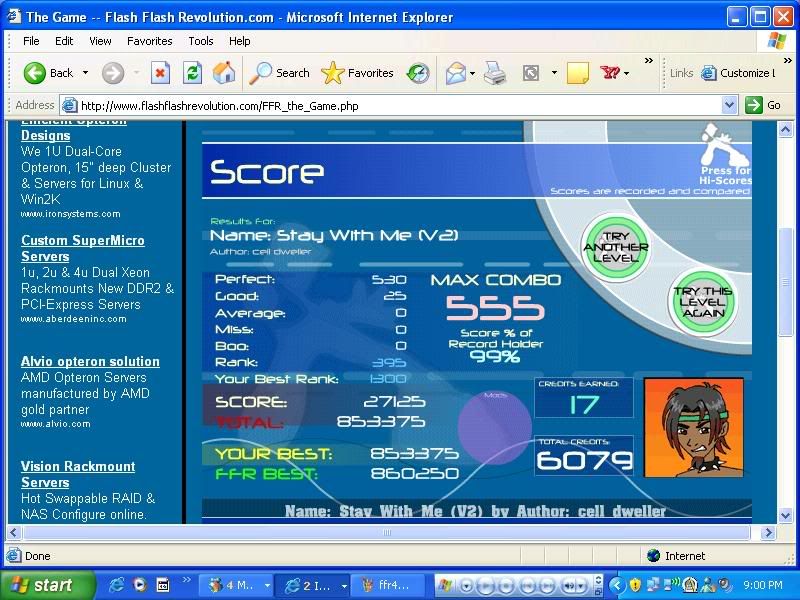Screen dimensions: 800x600
Task: Open the Favorites star button
Action: (x=358, y=73)
